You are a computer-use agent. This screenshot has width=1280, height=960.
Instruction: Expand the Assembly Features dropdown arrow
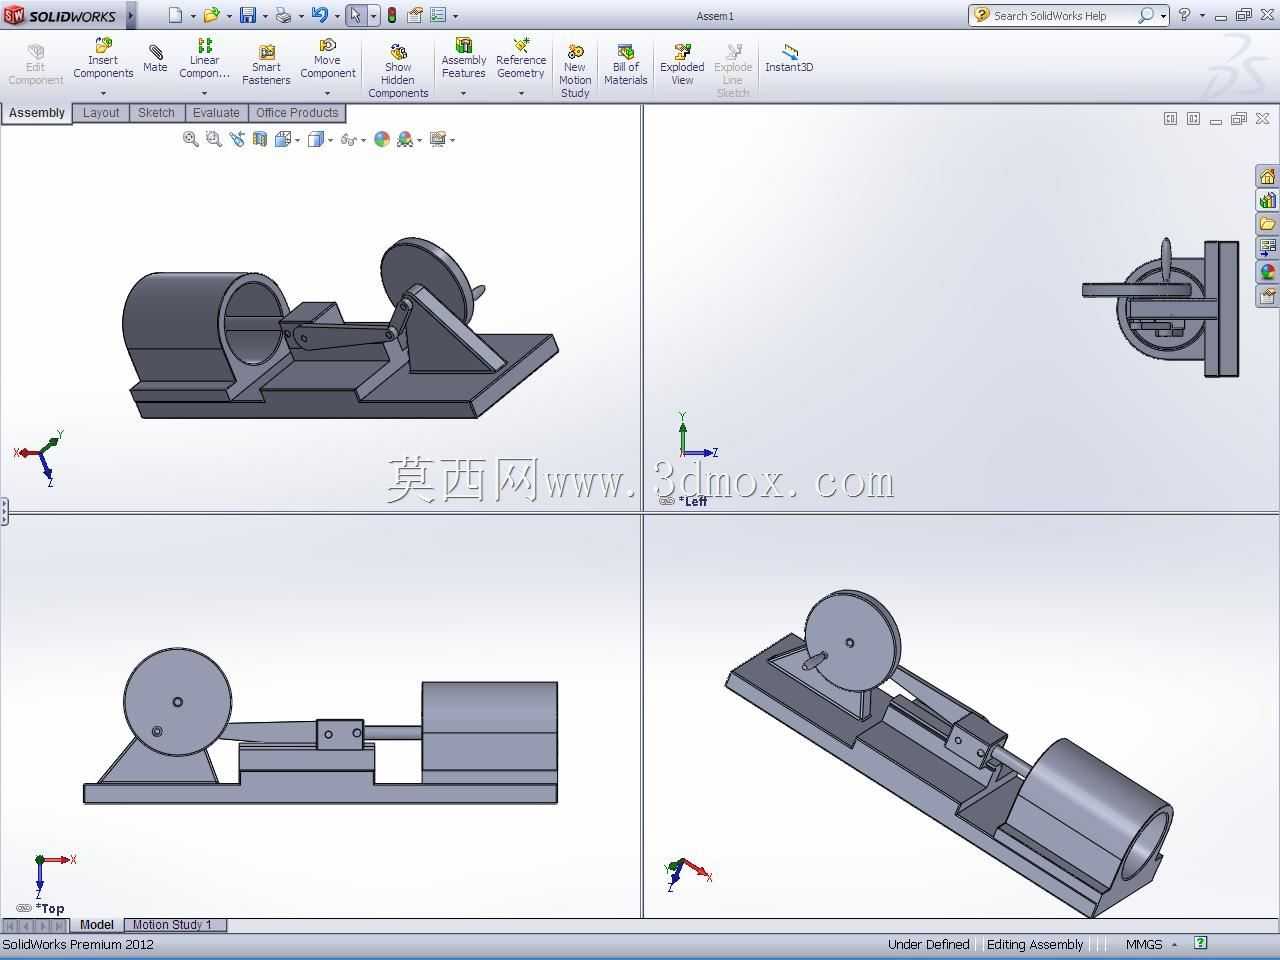pyautogui.click(x=463, y=93)
